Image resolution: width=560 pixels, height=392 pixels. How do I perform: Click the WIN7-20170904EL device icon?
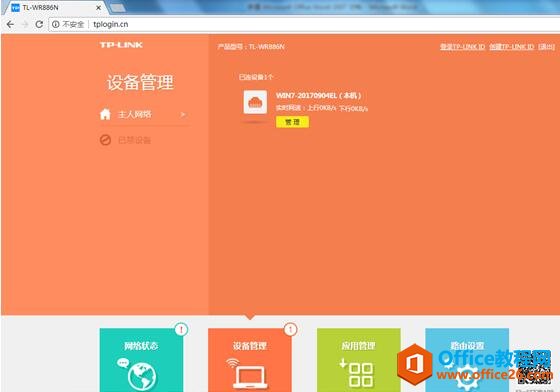coord(255,102)
